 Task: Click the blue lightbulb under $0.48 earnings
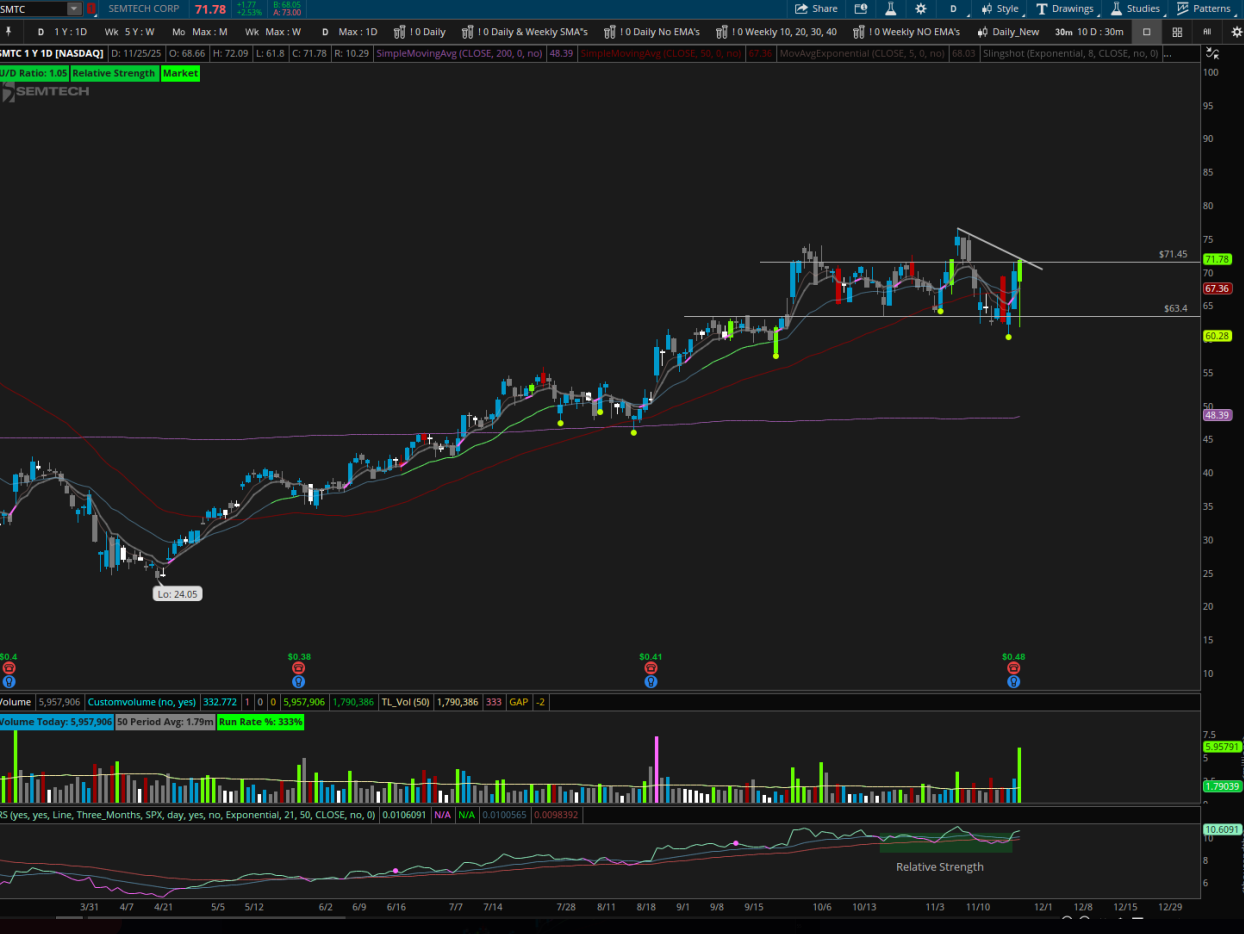point(1014,682)
